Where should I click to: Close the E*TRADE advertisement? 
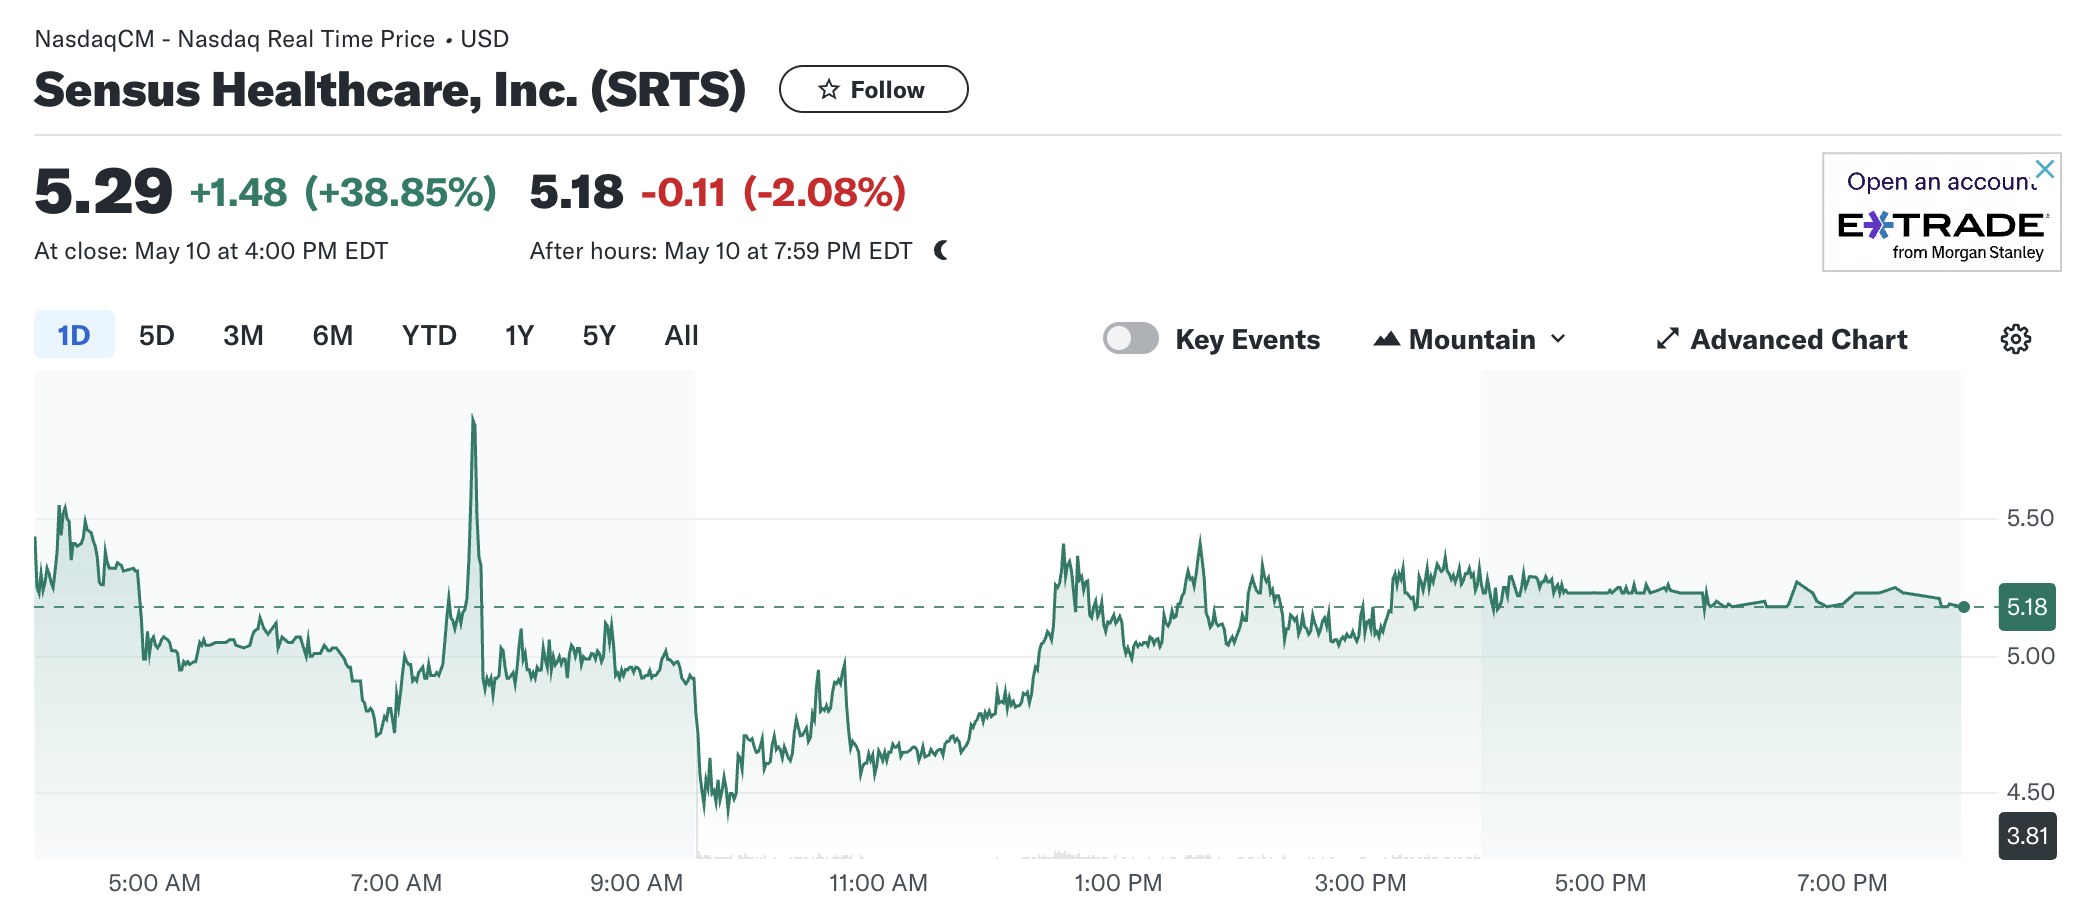[2045, 169]
